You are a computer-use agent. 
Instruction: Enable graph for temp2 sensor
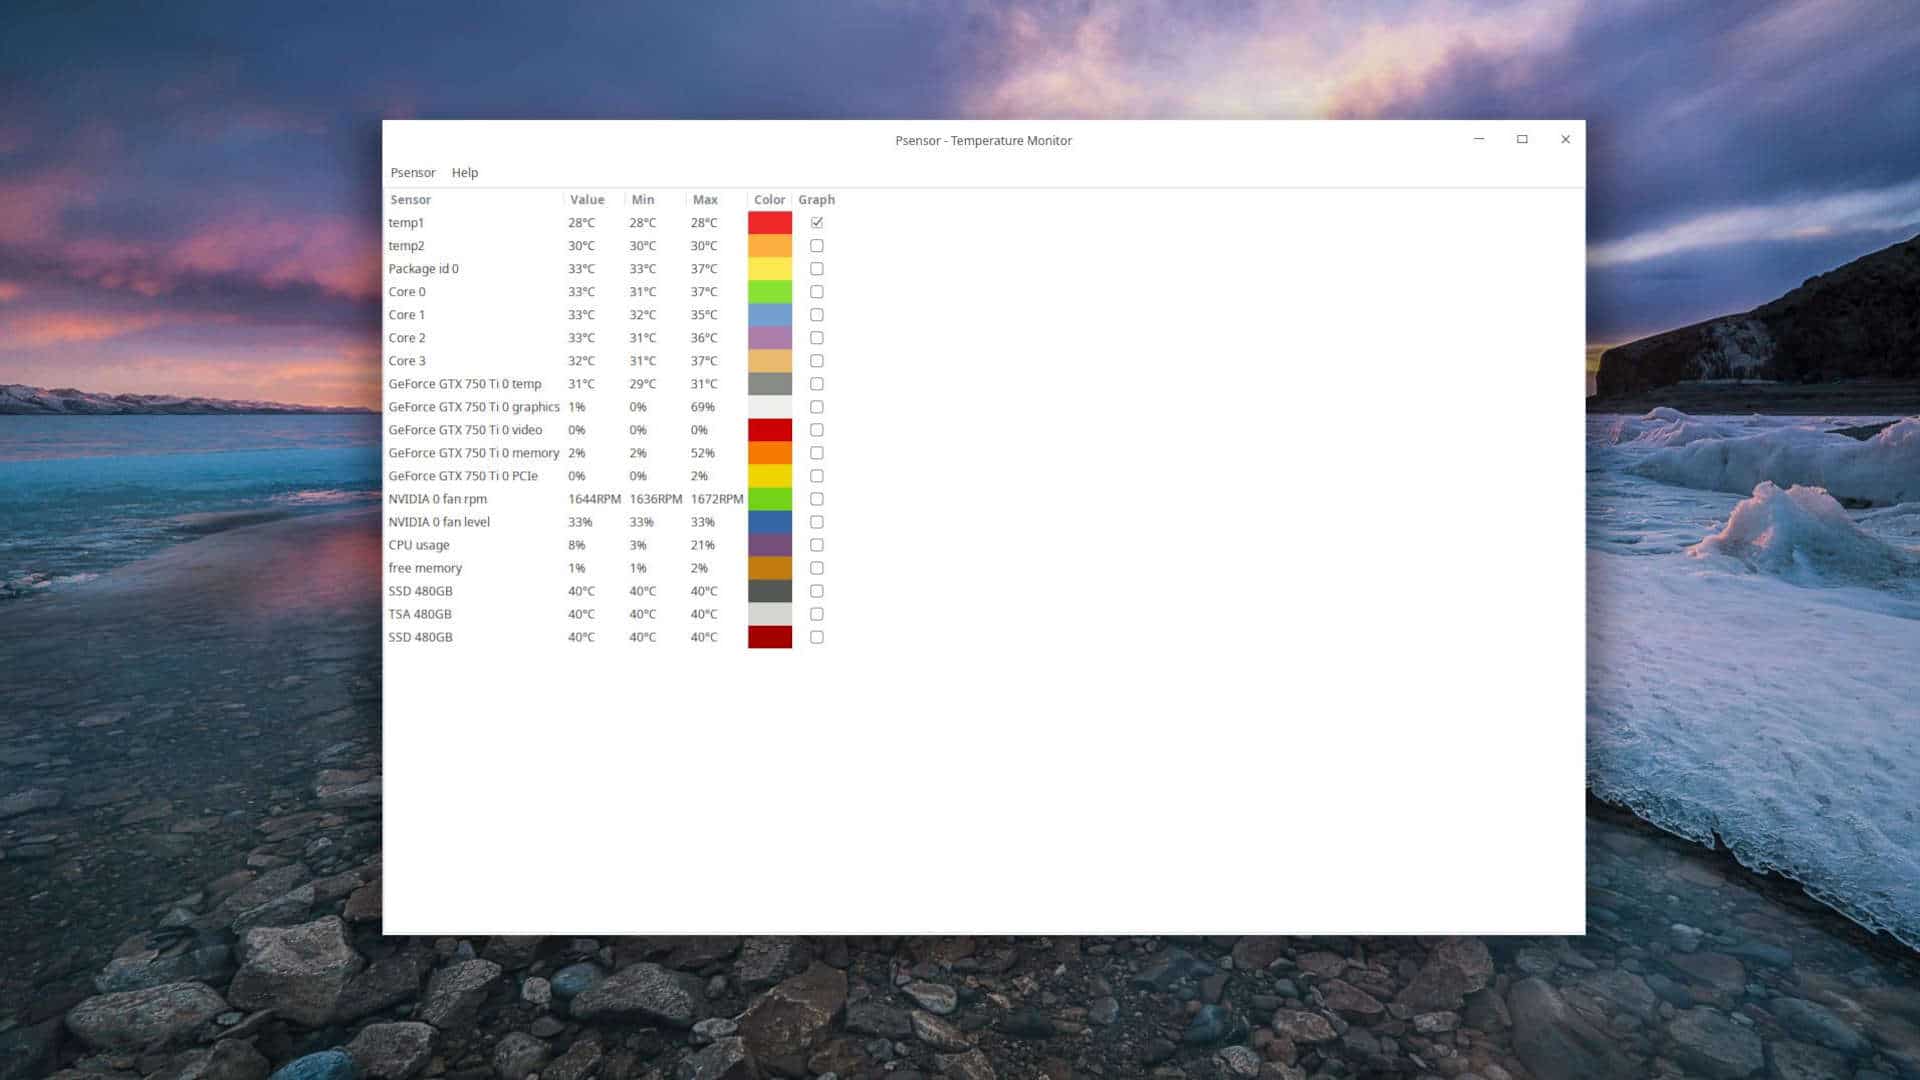[817, 245]
